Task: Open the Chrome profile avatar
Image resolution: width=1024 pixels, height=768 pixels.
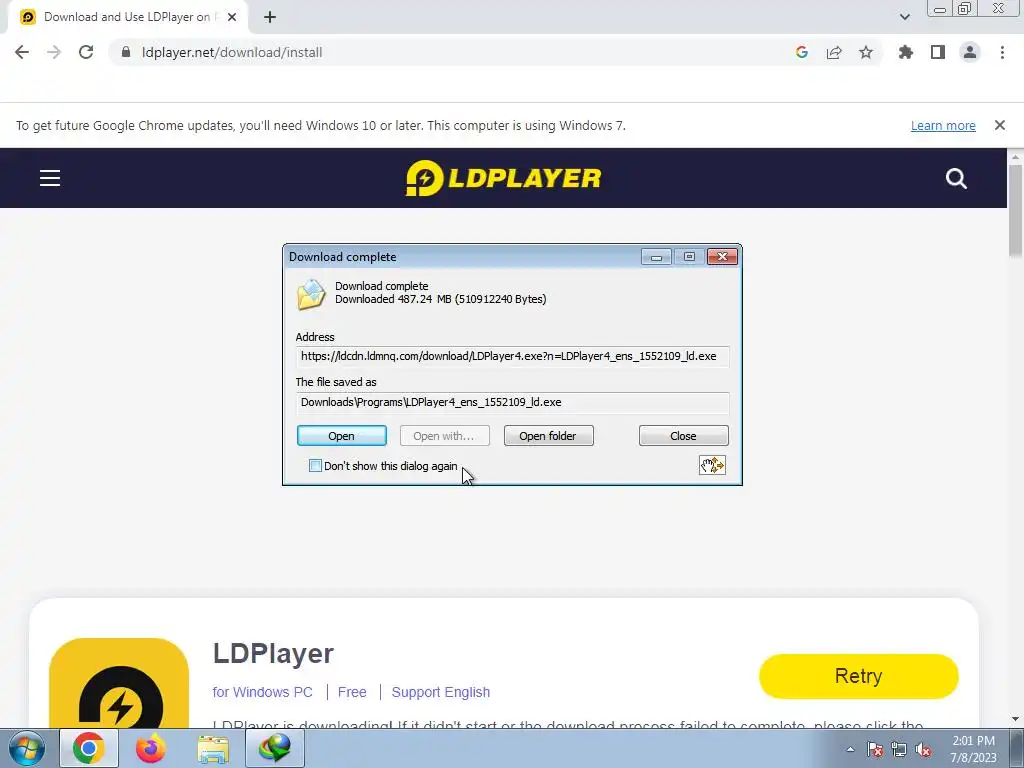Action: 970,52
